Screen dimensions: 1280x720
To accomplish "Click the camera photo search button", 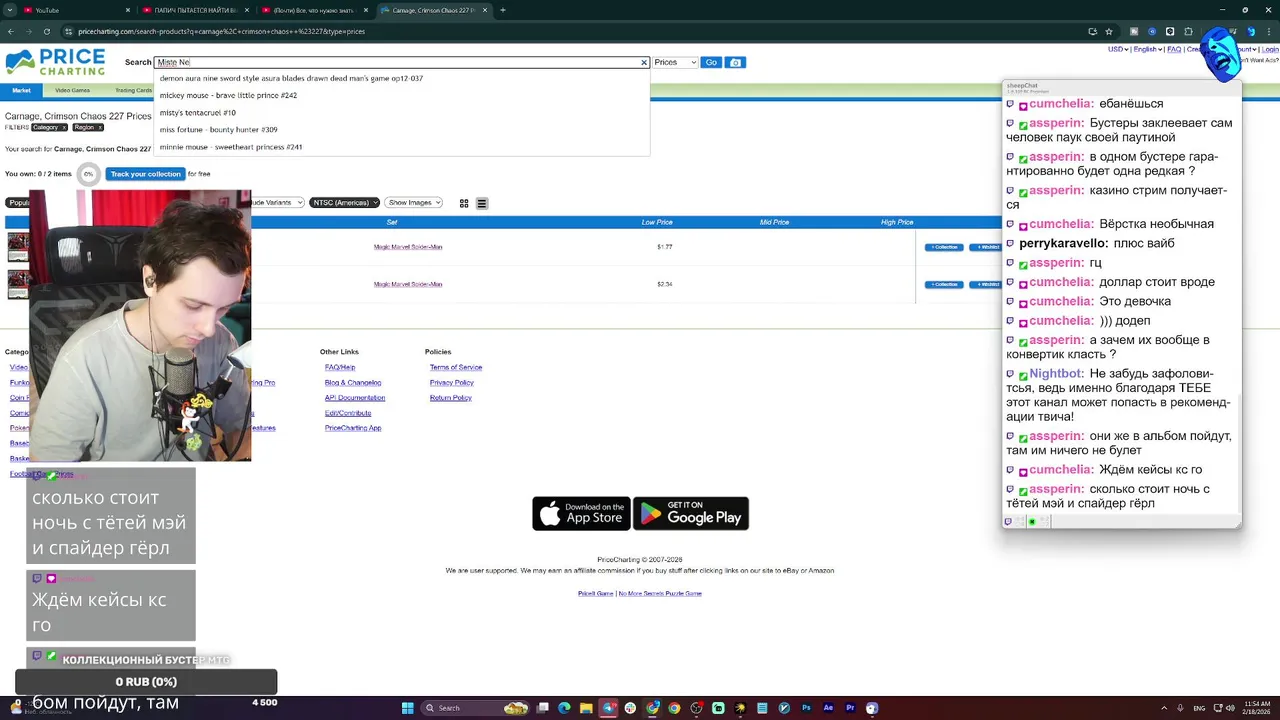I will [735, 62].
